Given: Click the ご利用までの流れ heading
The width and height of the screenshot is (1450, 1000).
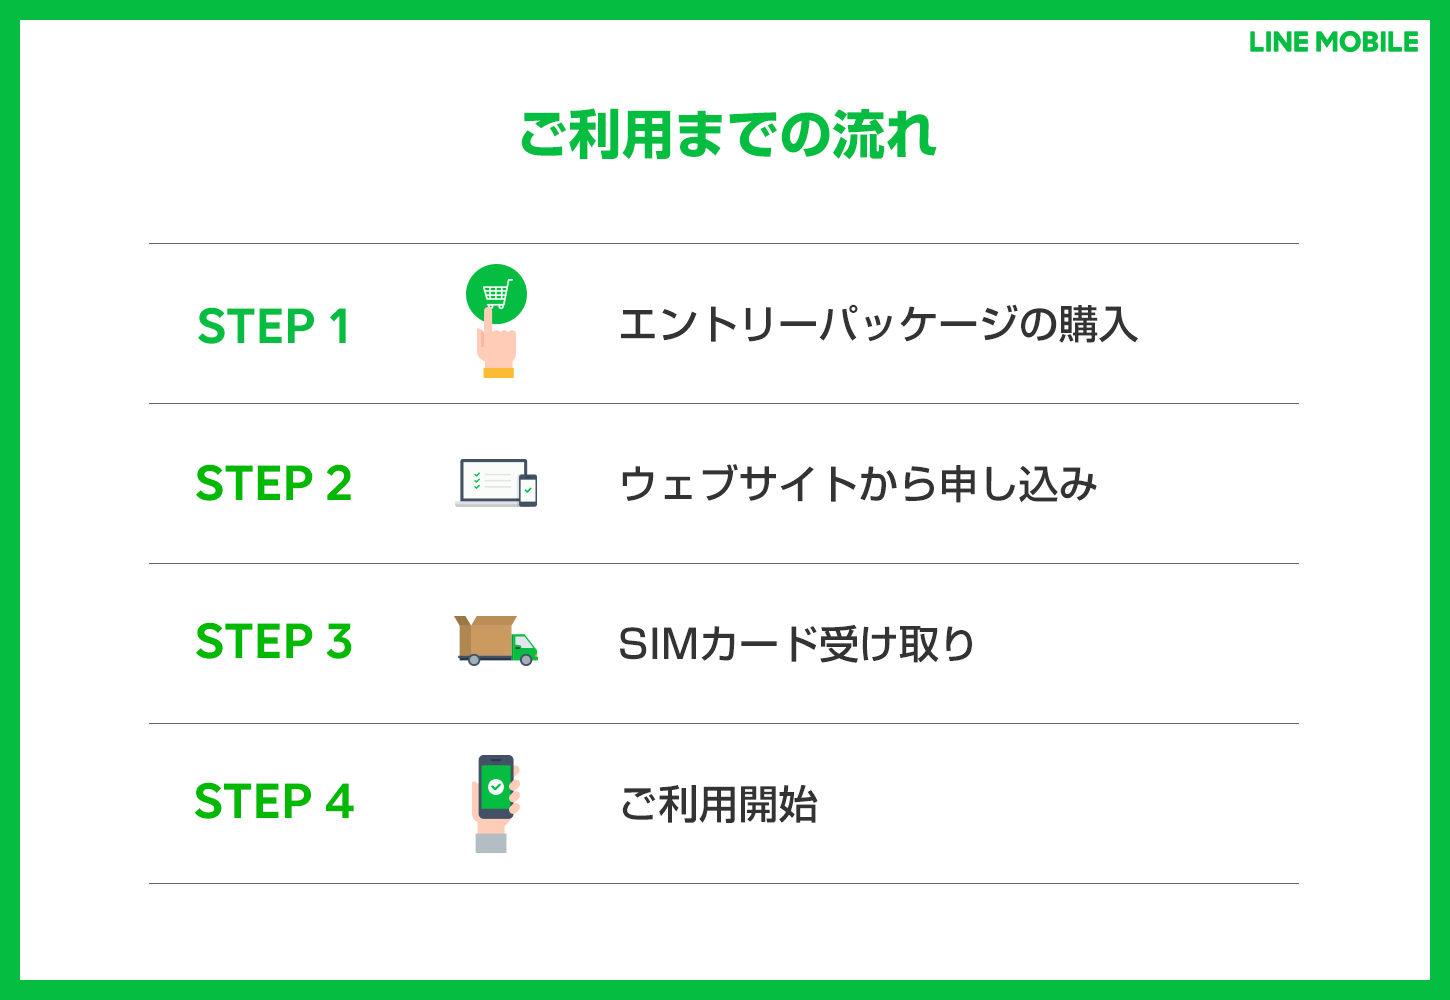Looking at the screenshot, I should point(727,134).
